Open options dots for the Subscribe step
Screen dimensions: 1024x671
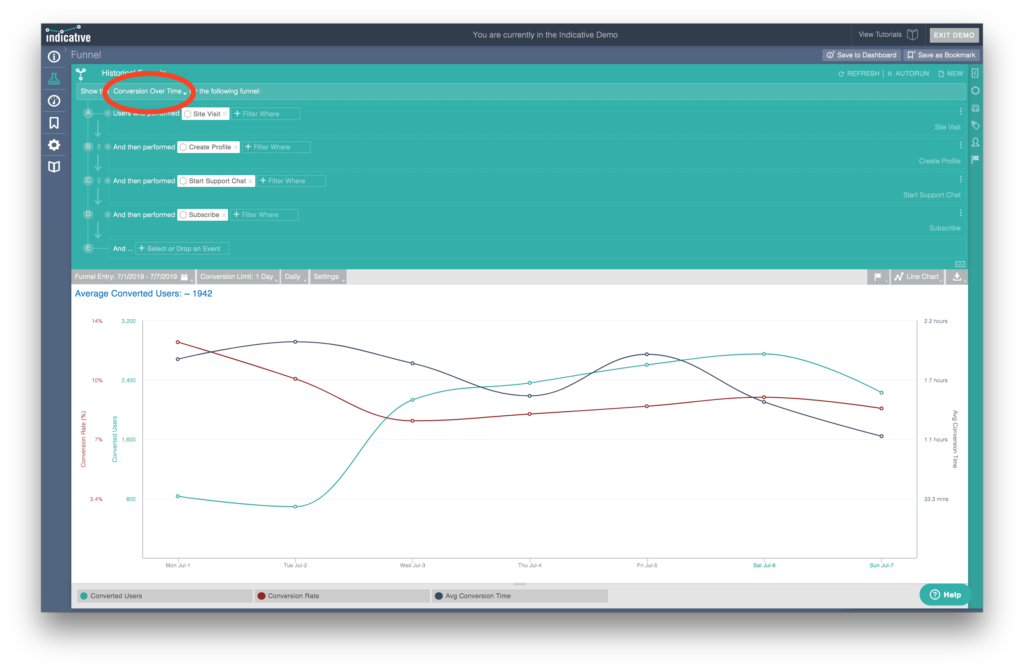click(x=960, y=213)
